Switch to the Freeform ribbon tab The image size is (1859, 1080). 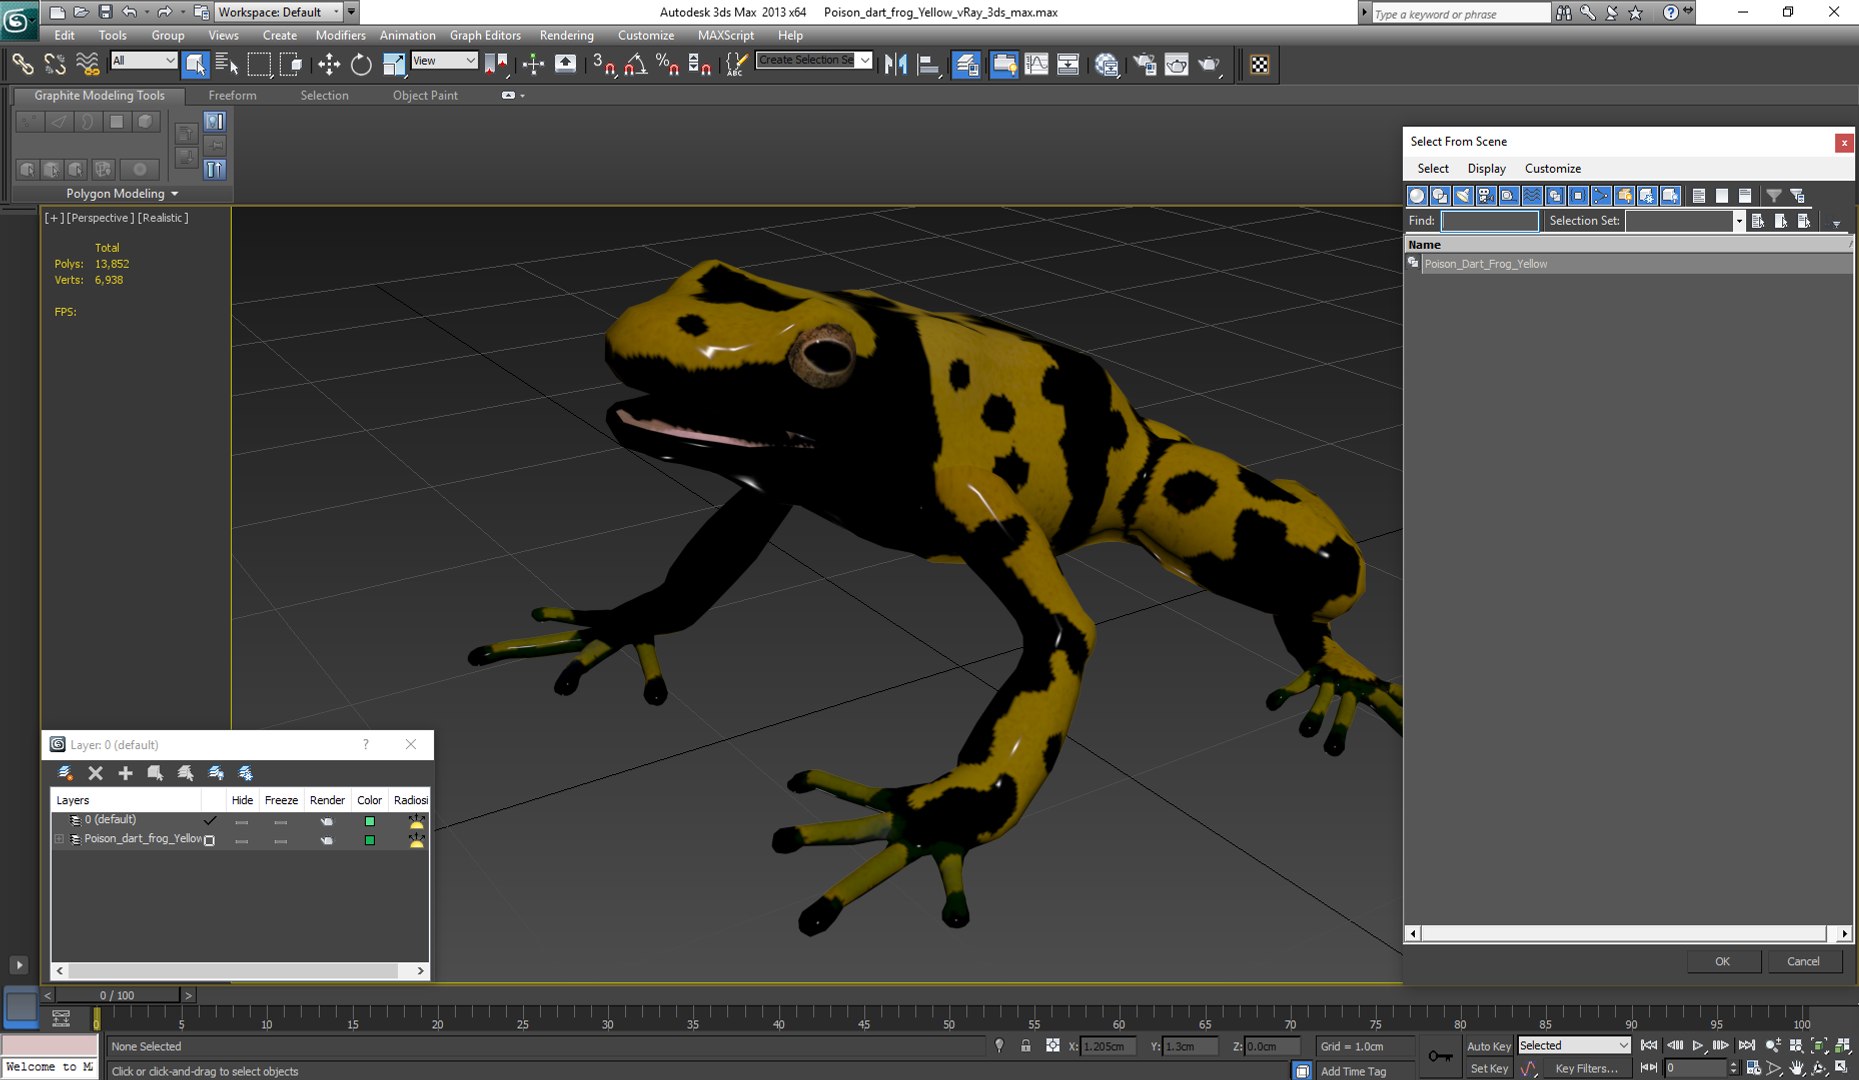[x=232, y=95]
